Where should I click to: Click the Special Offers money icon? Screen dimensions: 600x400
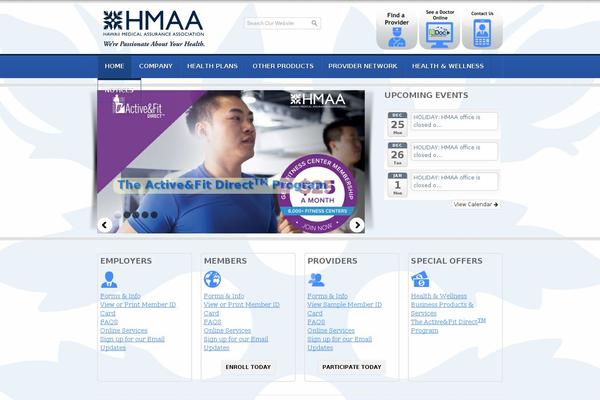coord(420,279)
